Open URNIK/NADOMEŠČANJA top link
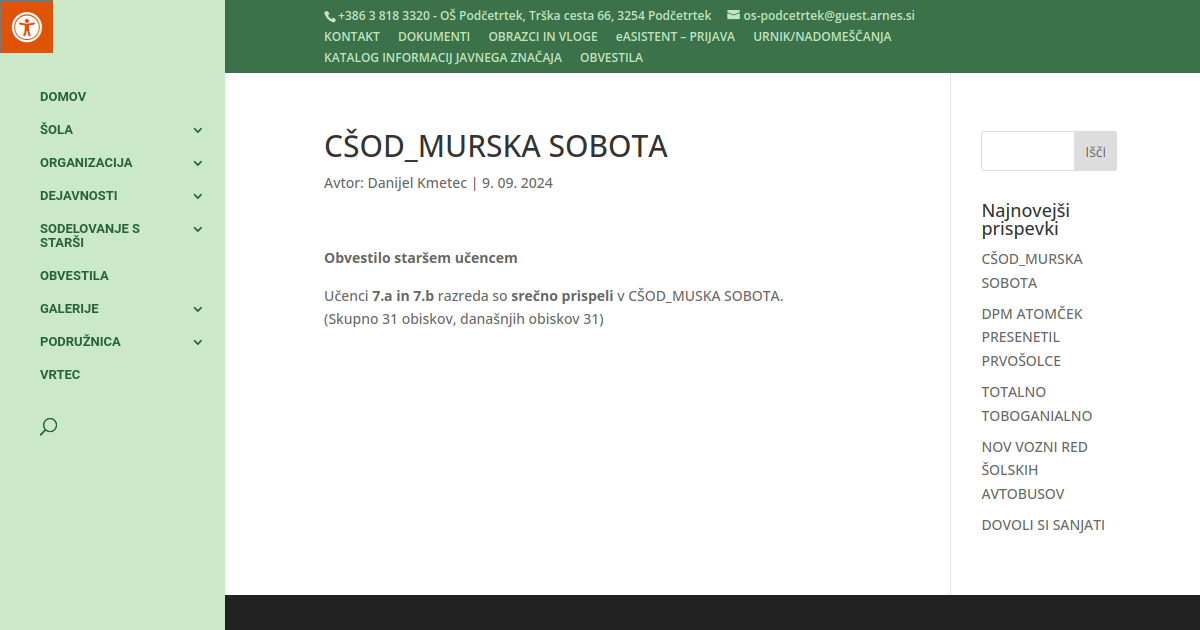The image size is (1200, 630). coord(822,37)
